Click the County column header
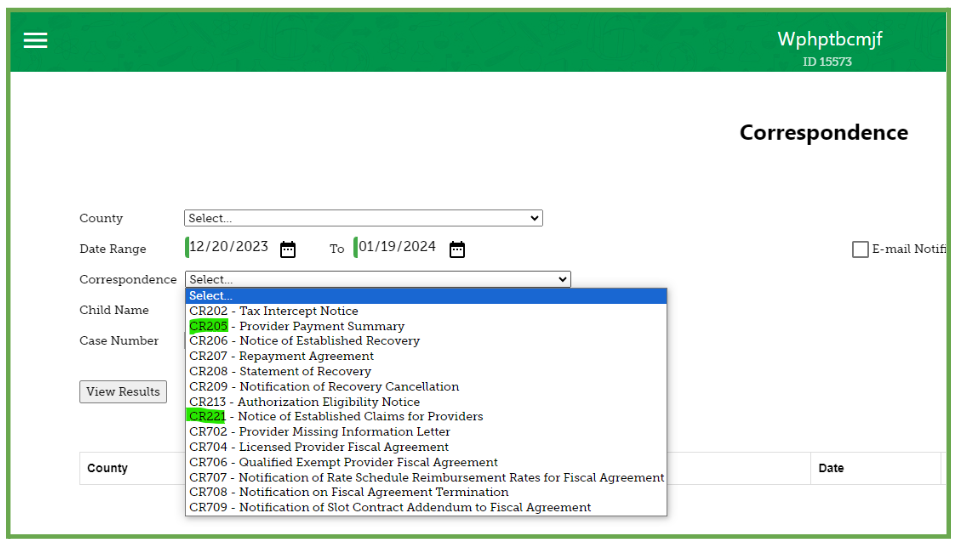This screenshot has width=961, height=546. click(108, 468)
